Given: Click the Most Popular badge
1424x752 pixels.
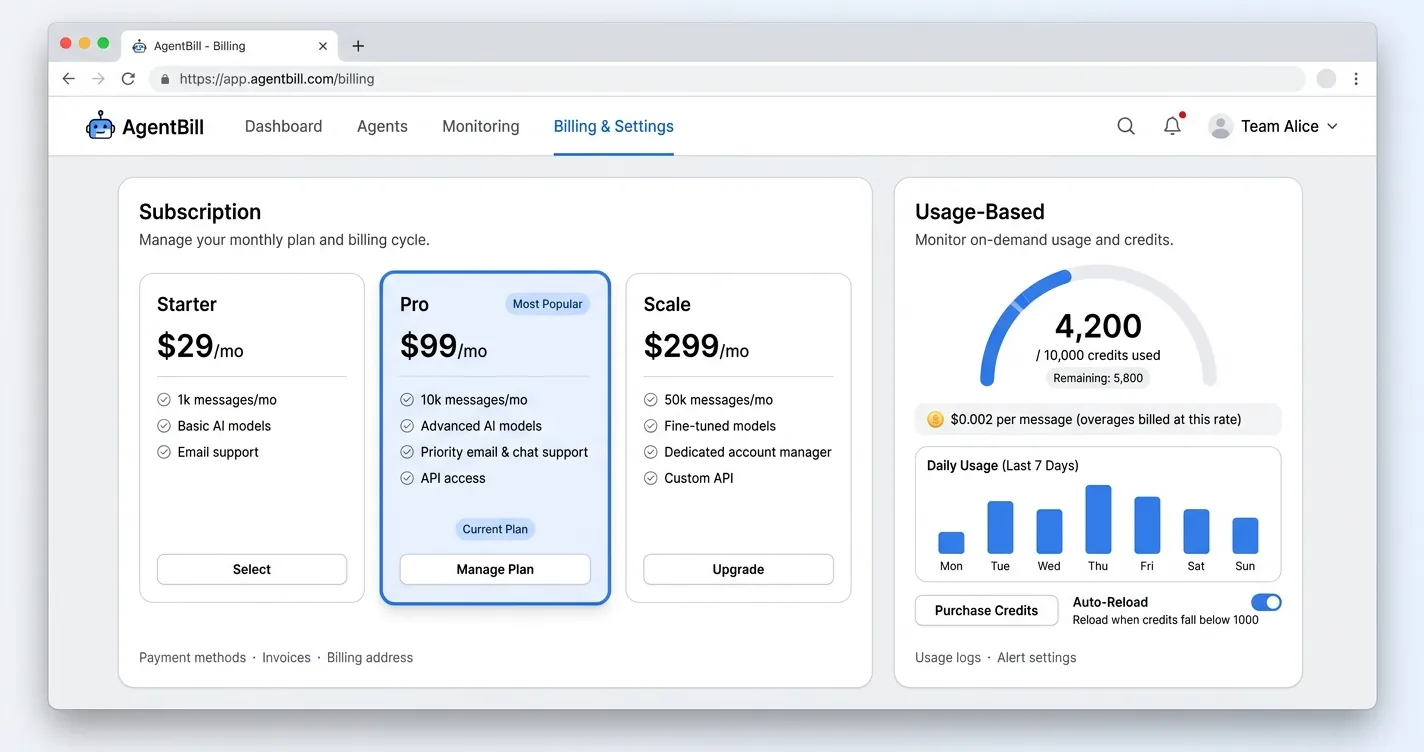Looking at the screenshot, I should [x=547, y=304].
